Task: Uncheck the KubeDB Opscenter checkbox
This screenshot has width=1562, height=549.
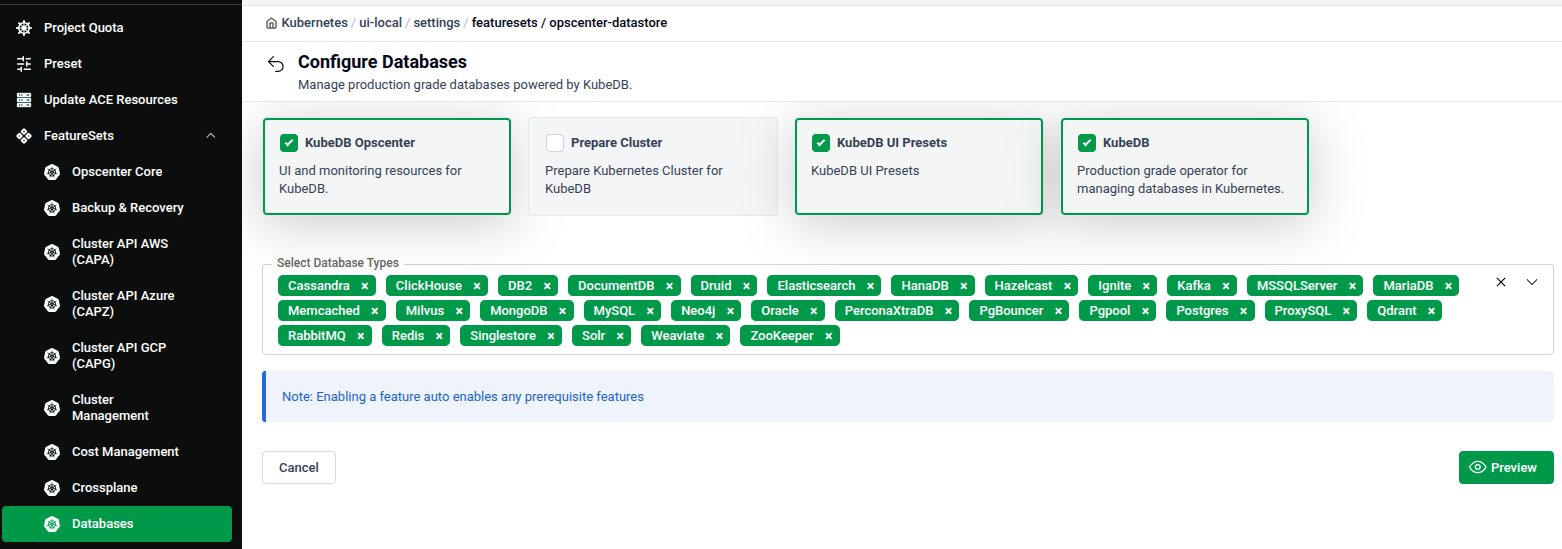Action: [289, 143]
